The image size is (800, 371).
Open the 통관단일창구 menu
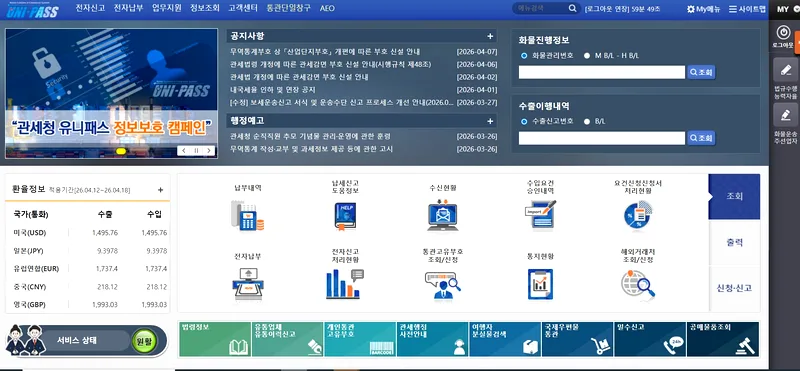pos(288,8)
